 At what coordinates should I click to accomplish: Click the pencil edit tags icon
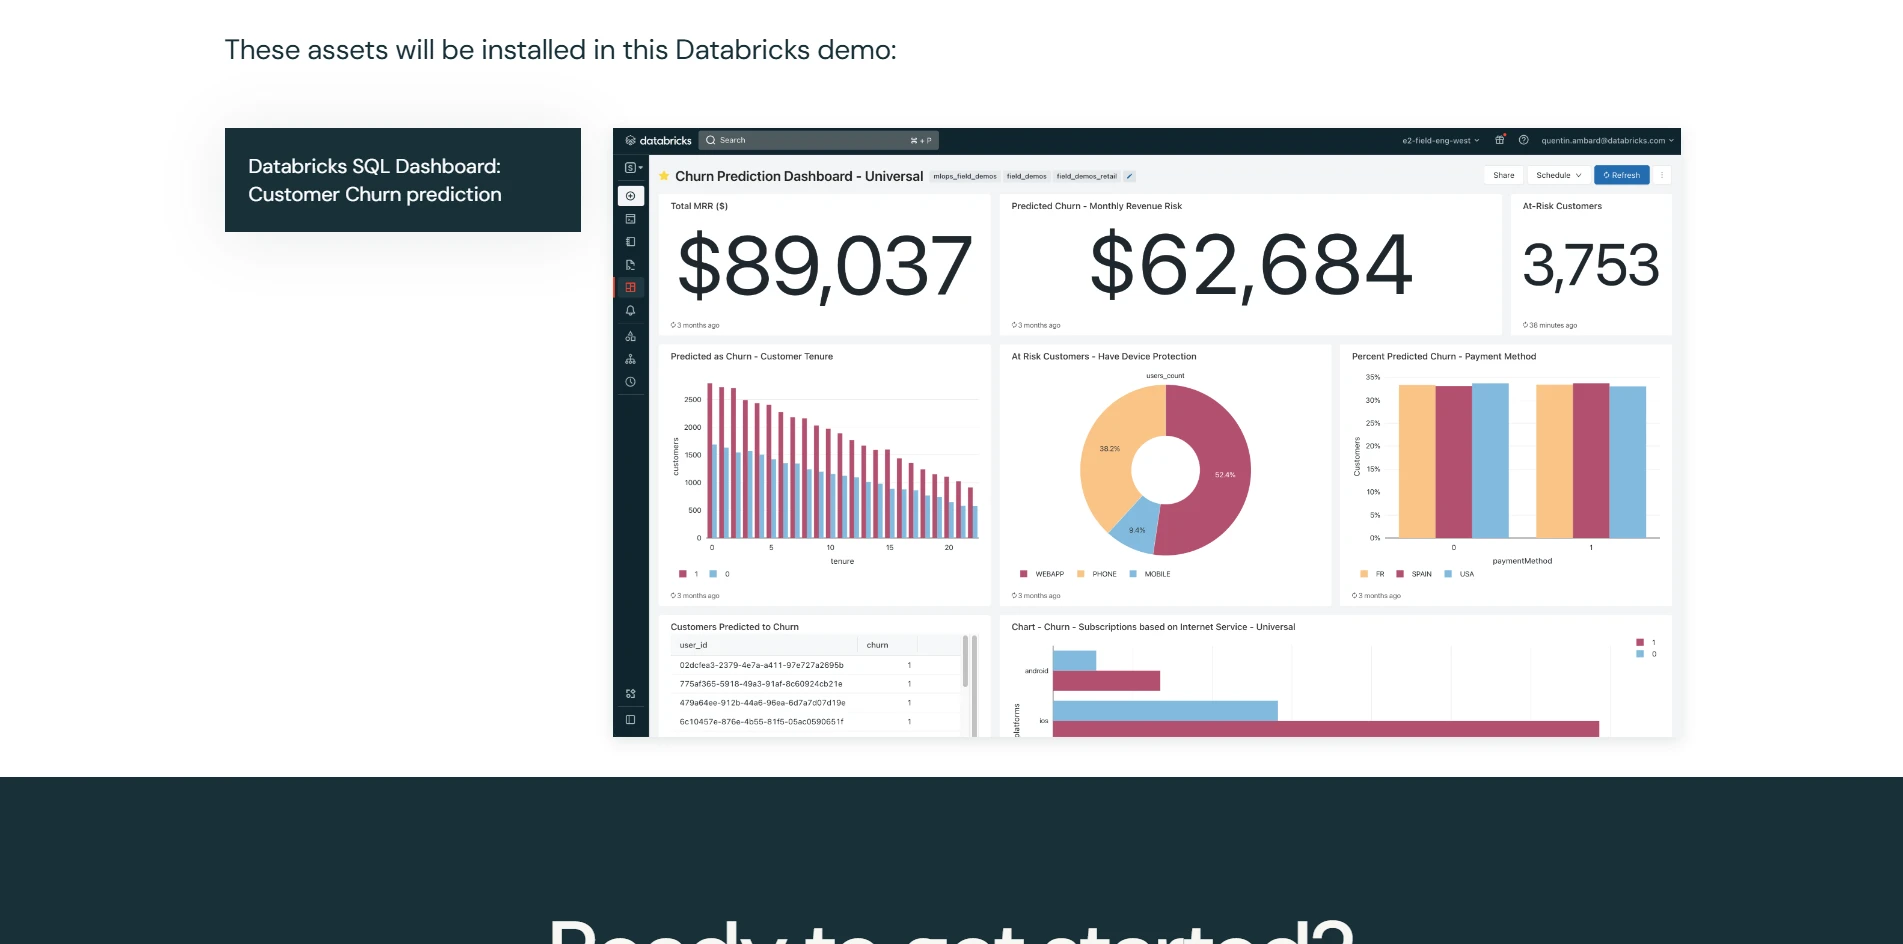coord(1129,176)
